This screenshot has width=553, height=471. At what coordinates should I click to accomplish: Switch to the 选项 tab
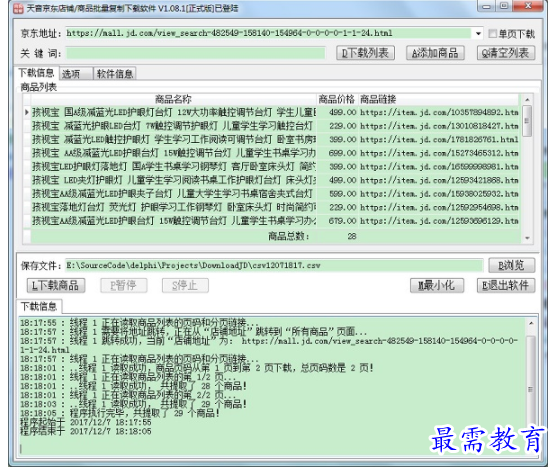pos(75,74)
